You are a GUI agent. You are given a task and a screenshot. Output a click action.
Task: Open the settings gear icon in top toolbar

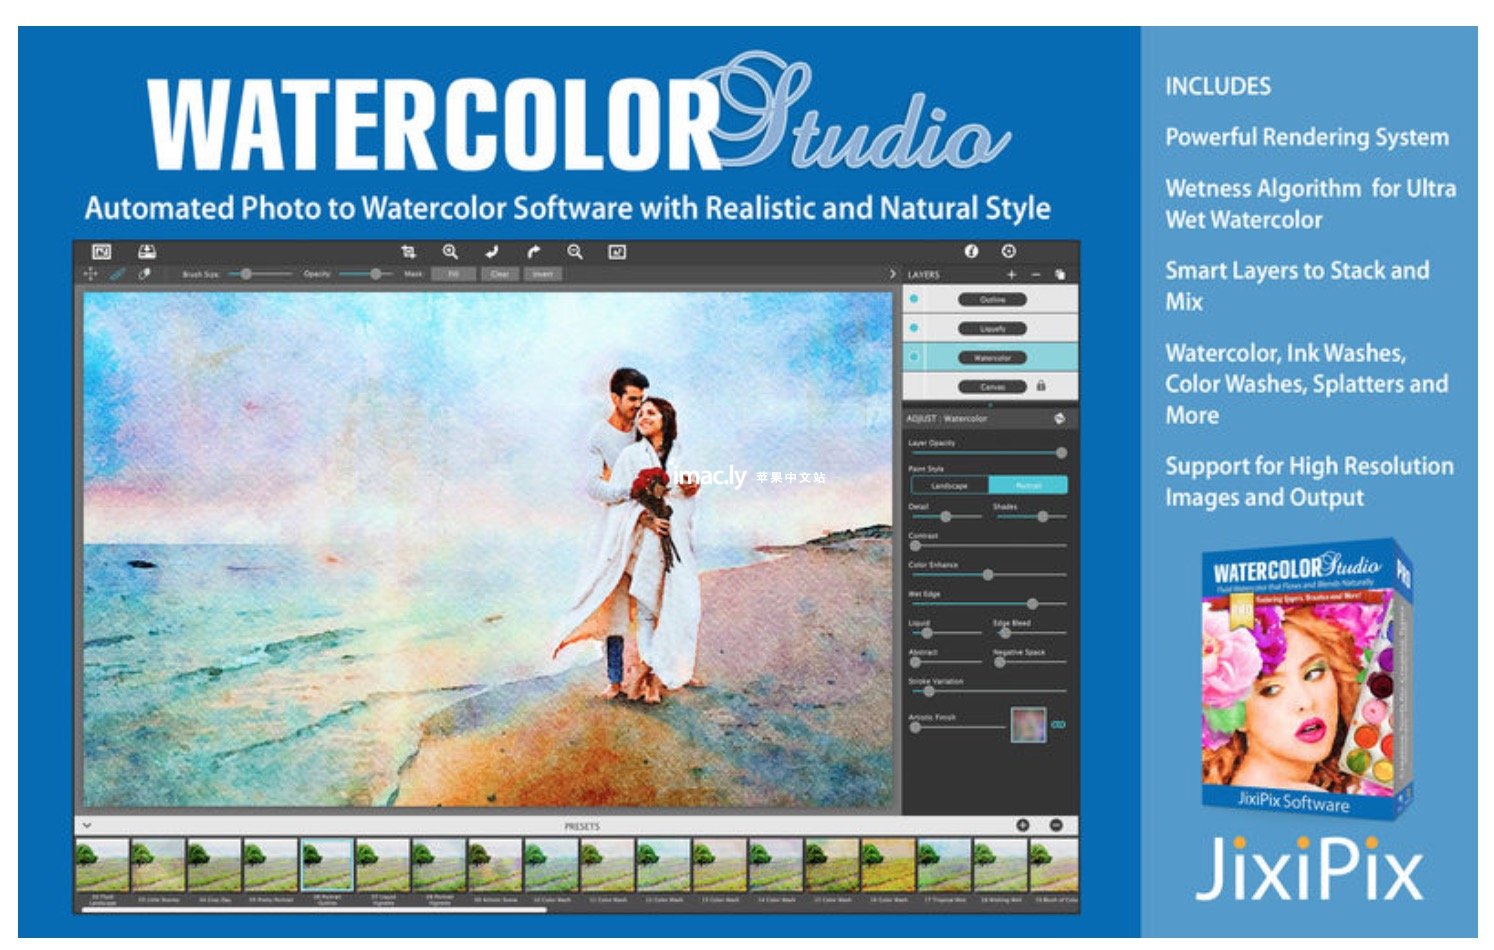point(1009,251)
